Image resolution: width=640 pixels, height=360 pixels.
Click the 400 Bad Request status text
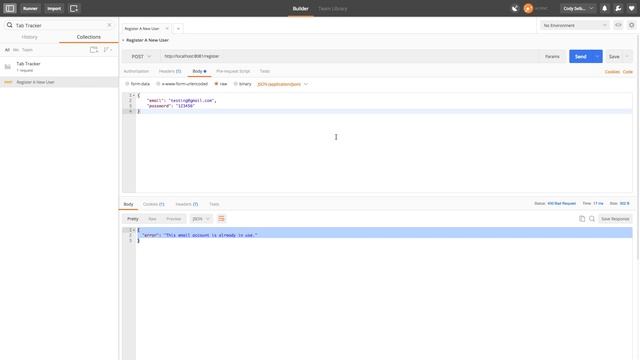tap(561, 203)
